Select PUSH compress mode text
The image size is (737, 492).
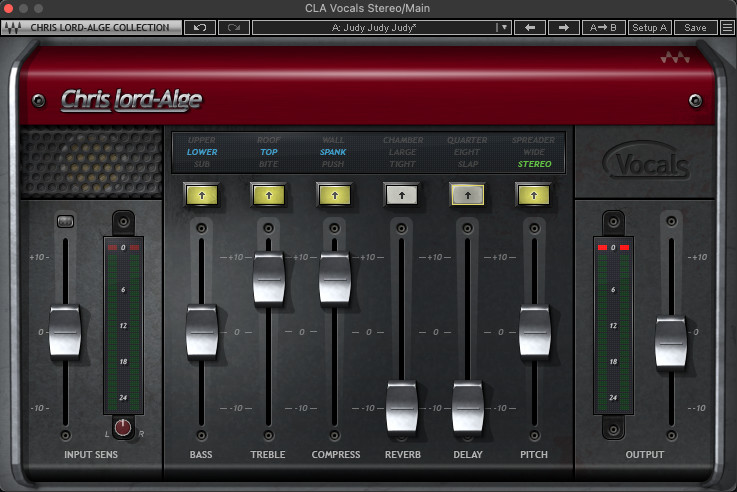click(x=333, y=164)
